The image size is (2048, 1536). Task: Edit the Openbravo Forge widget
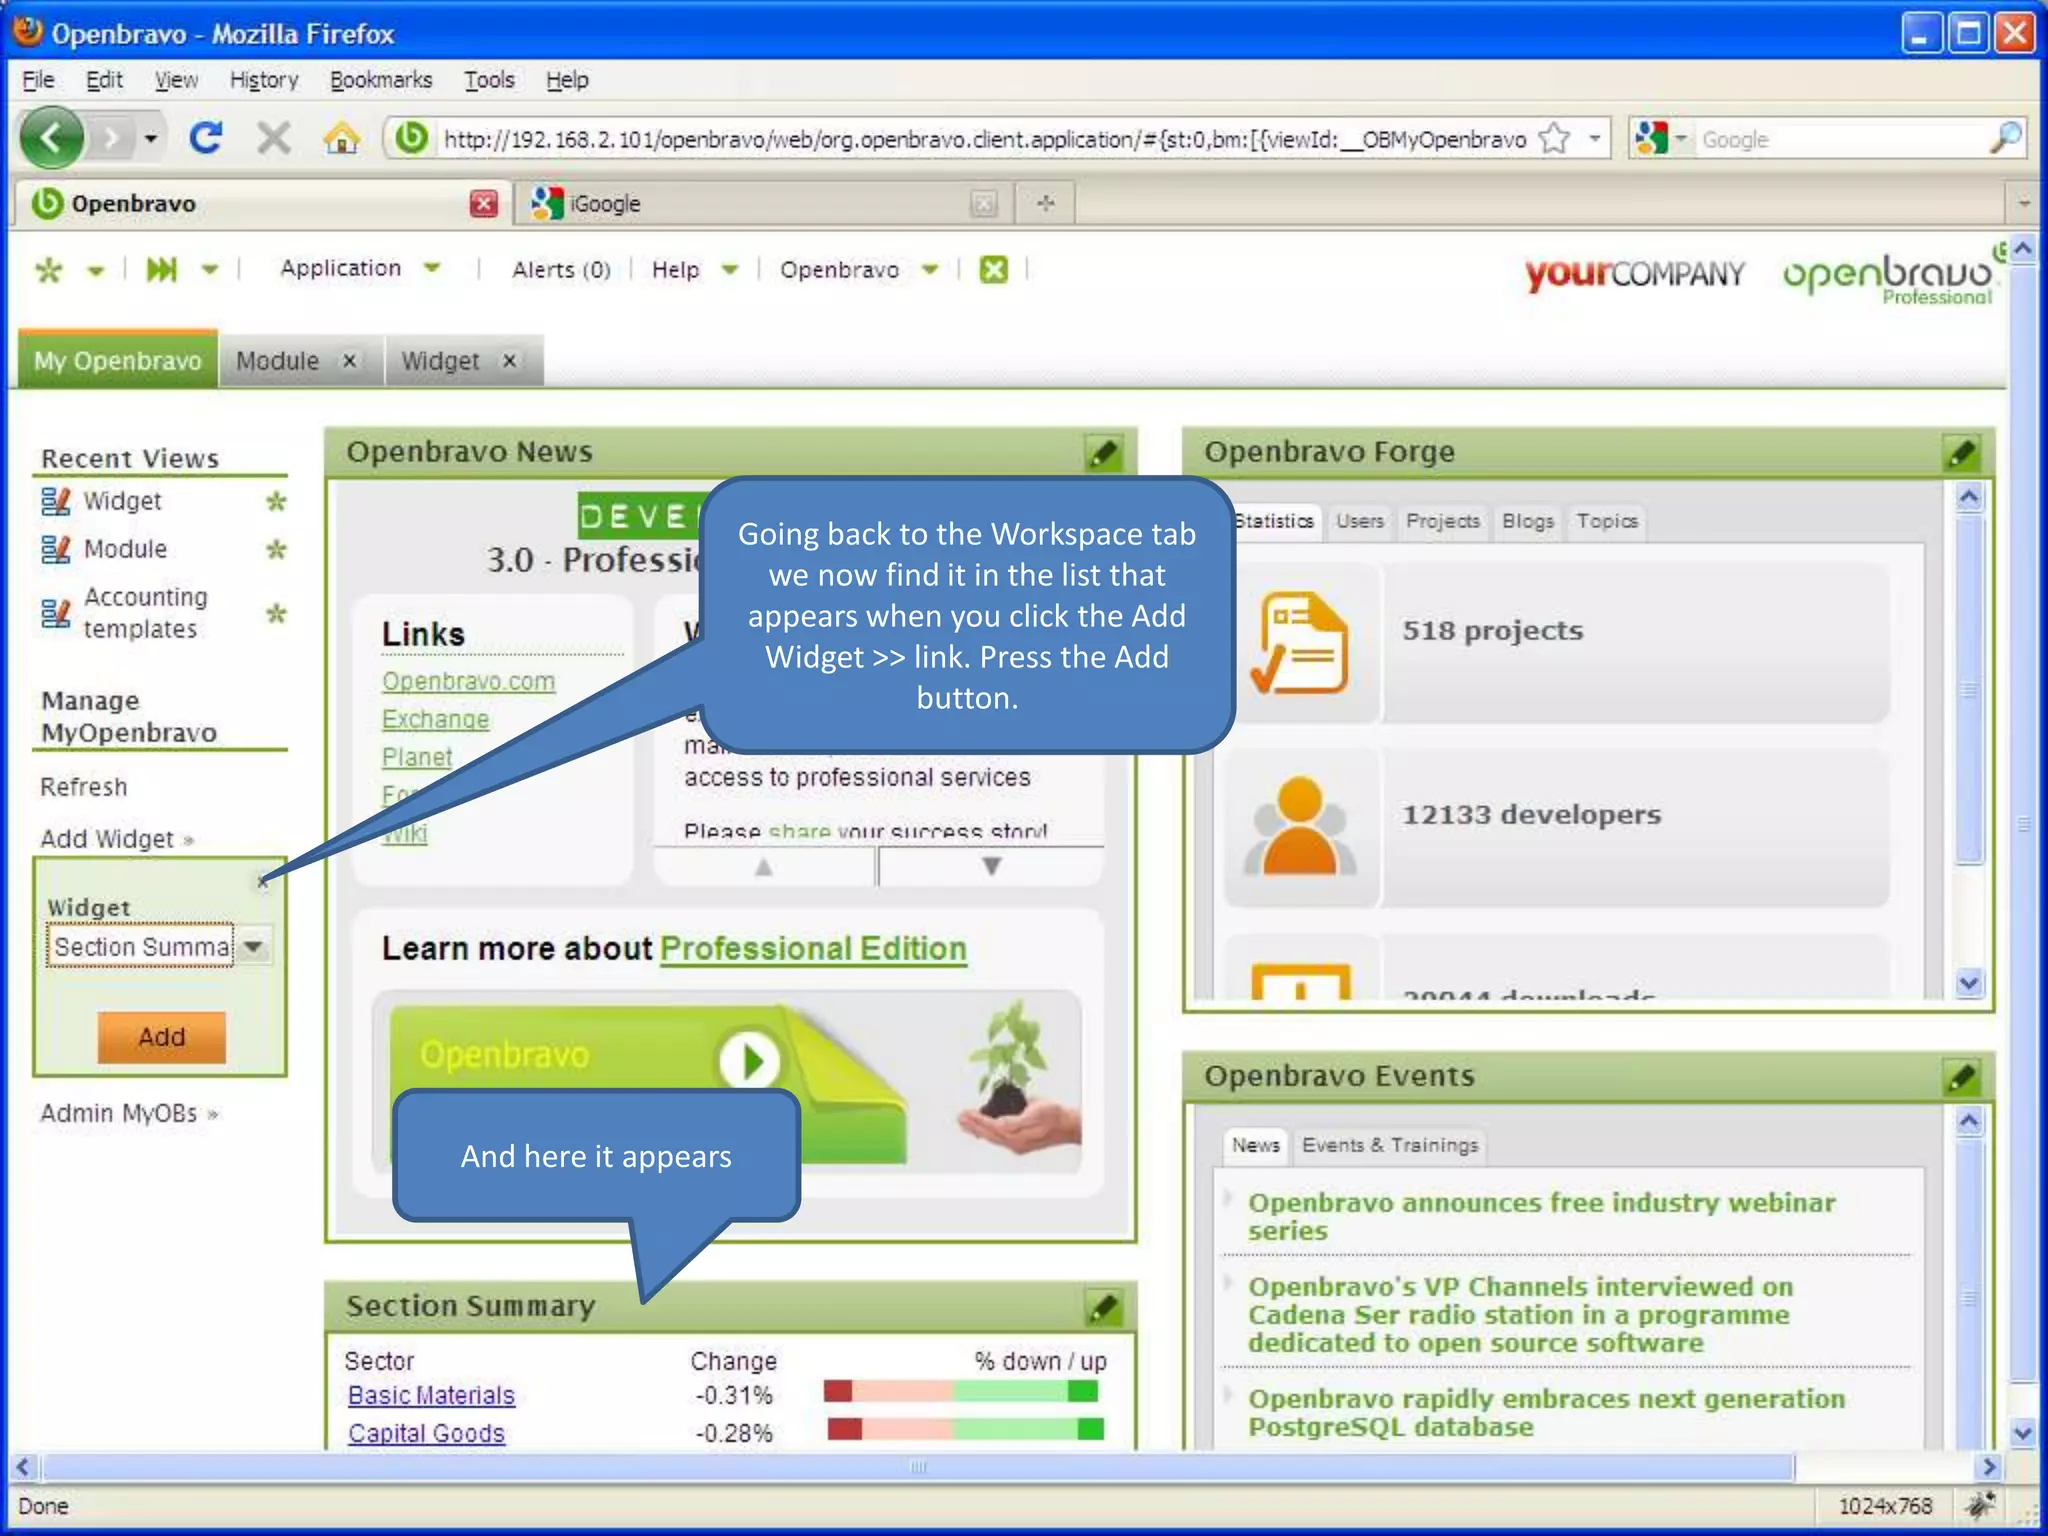[1961, 453]
